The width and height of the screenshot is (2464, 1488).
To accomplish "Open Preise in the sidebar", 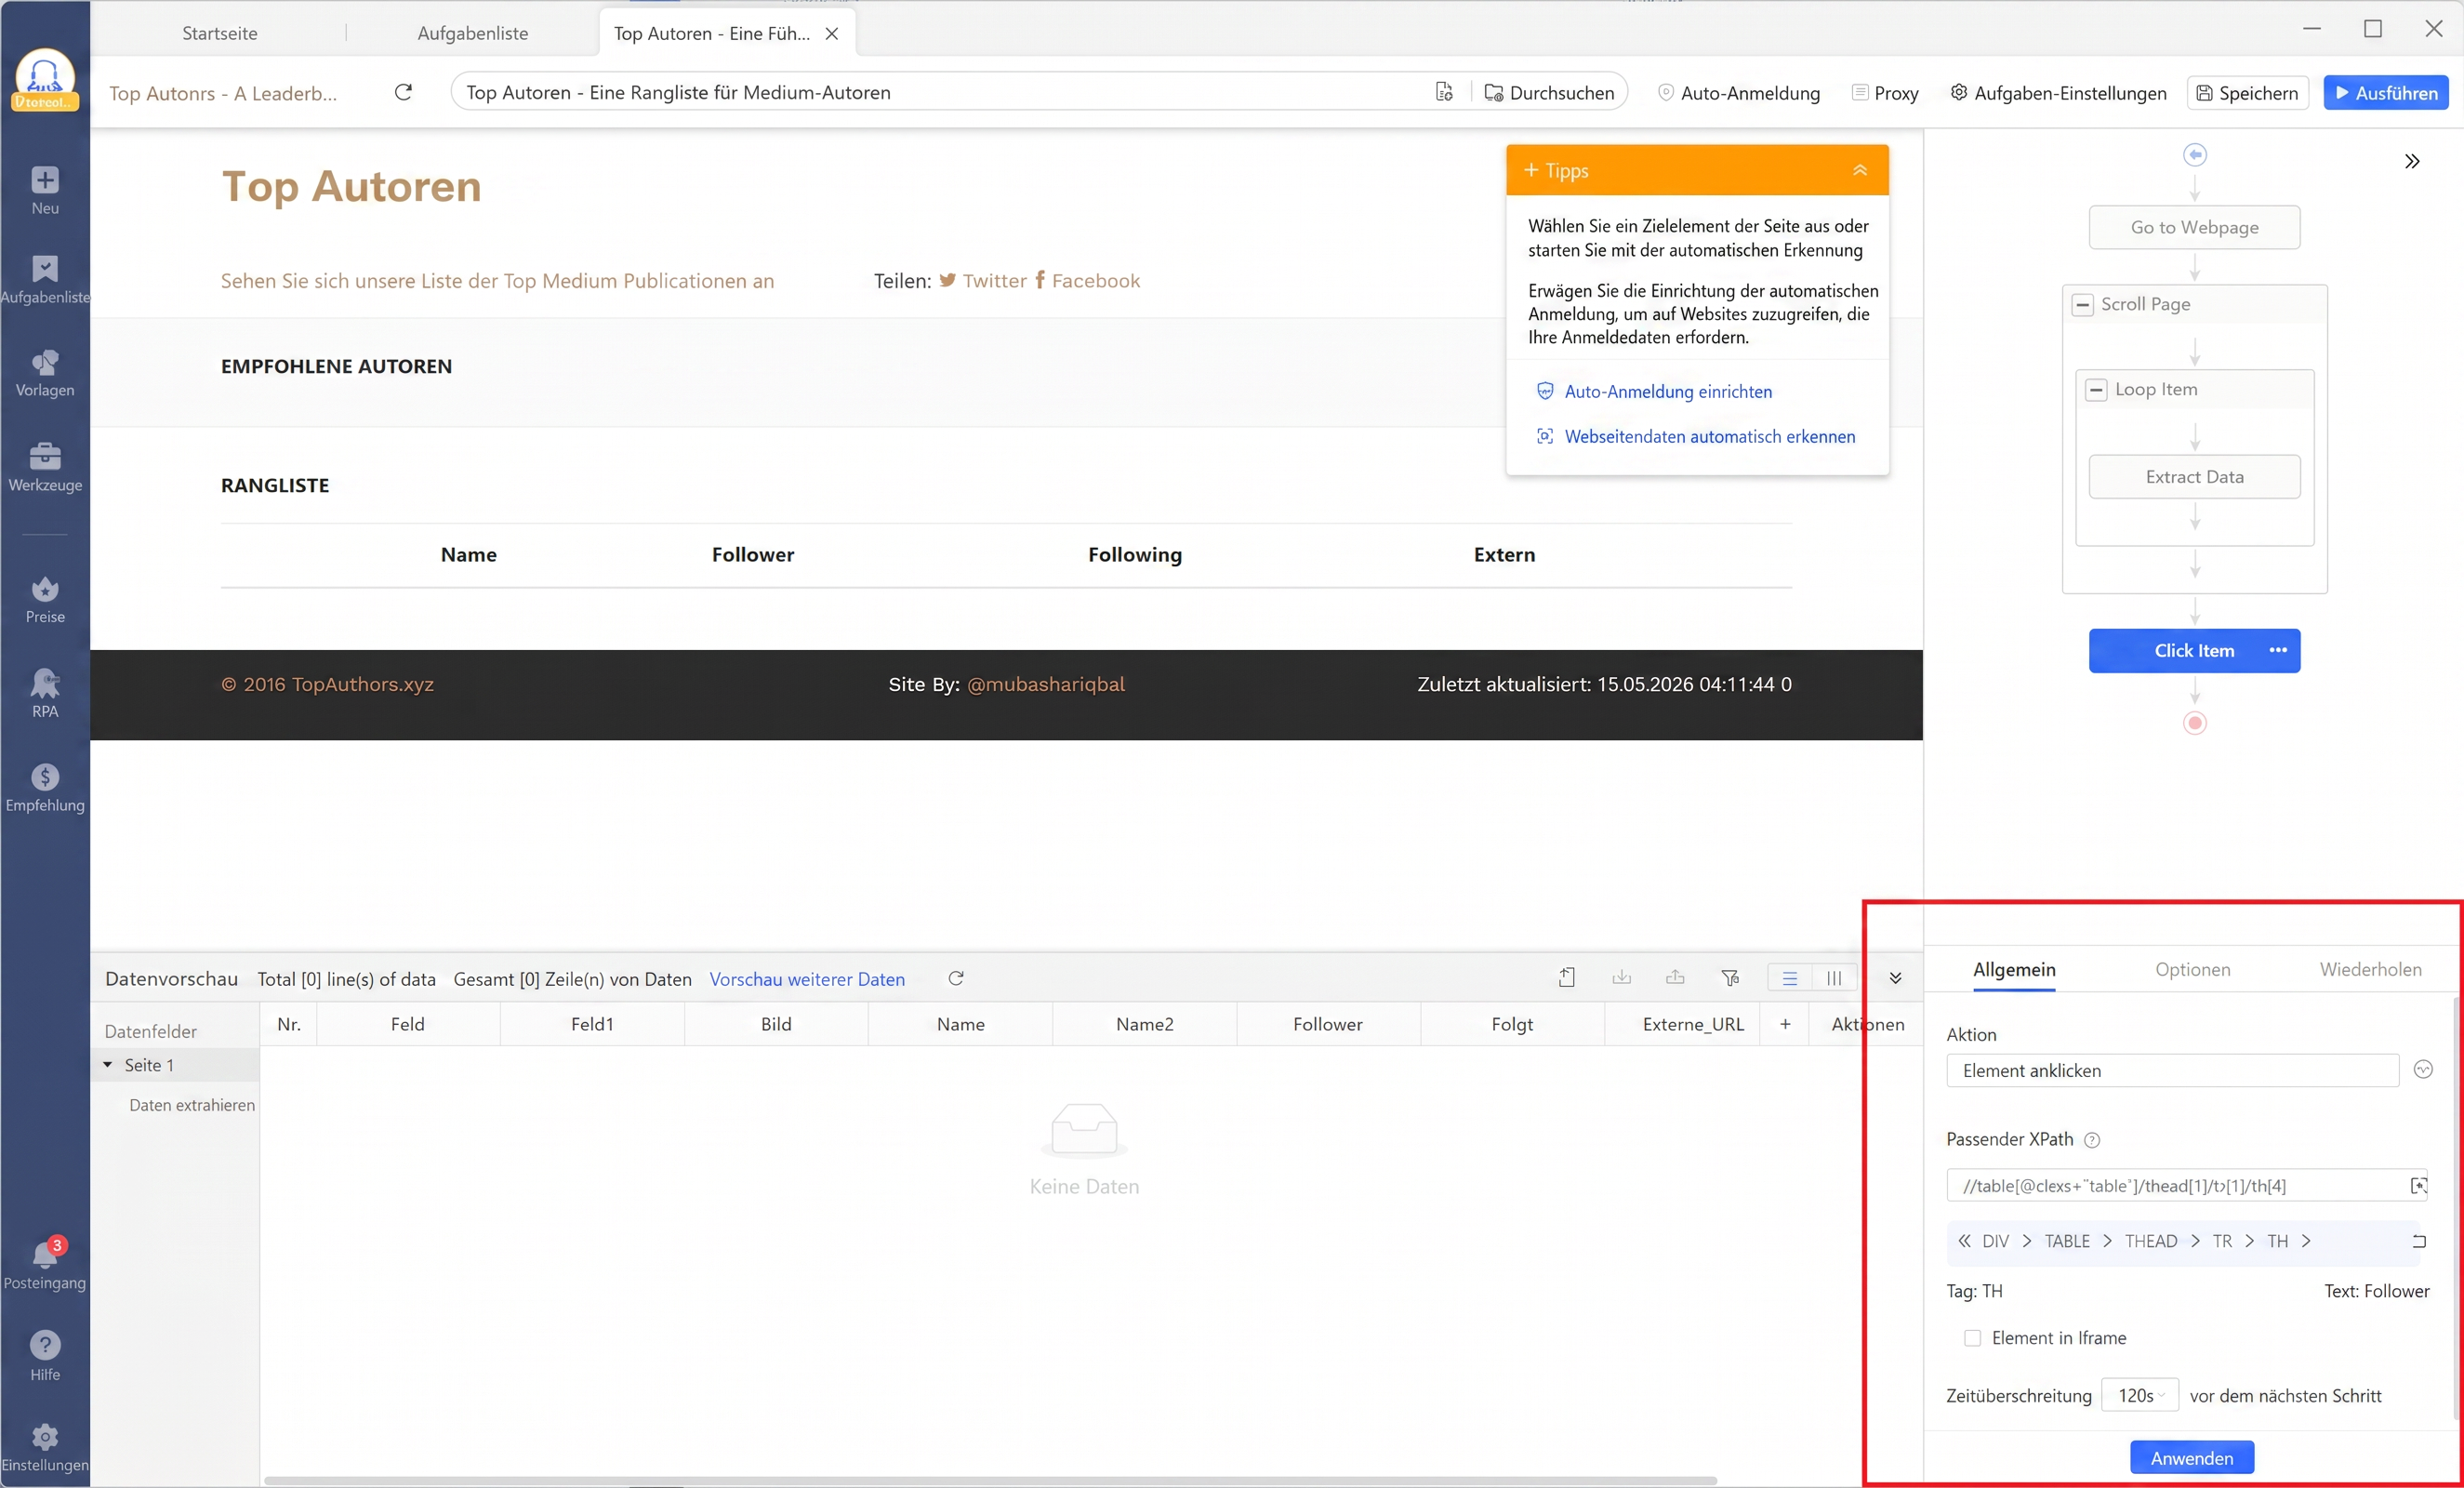I will [x=45, y=600].
